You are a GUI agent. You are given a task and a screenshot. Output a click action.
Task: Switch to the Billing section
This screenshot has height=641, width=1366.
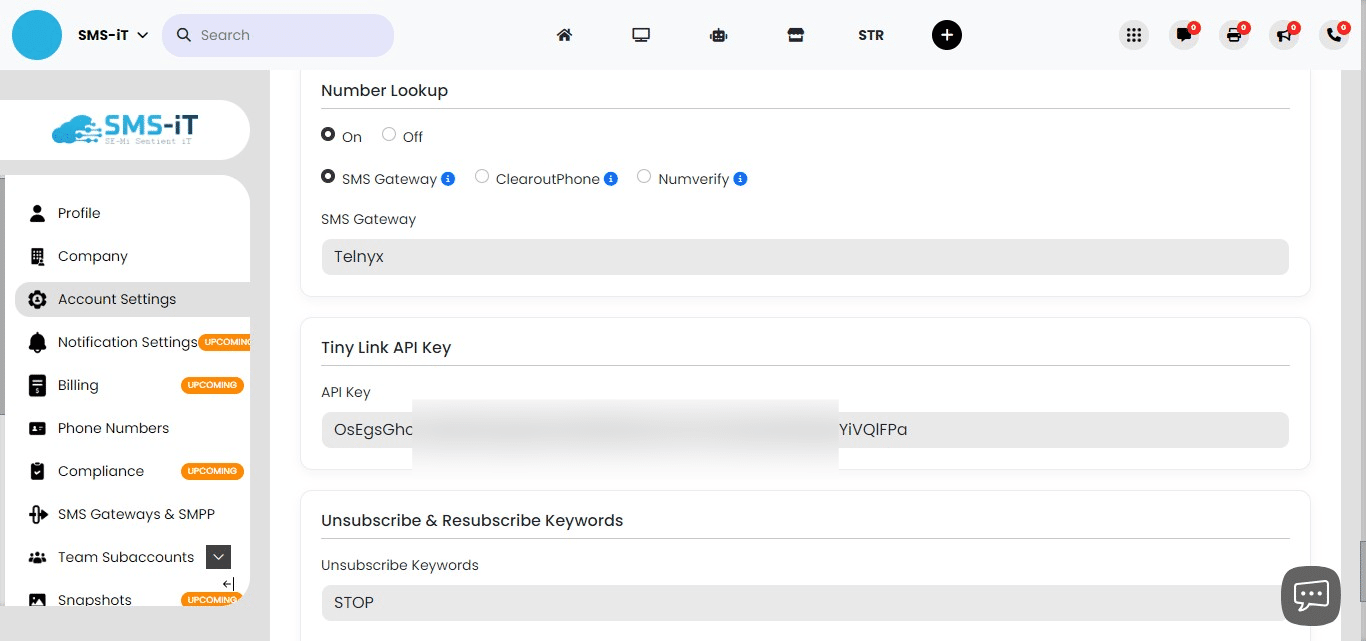click(x=78, y=385)
